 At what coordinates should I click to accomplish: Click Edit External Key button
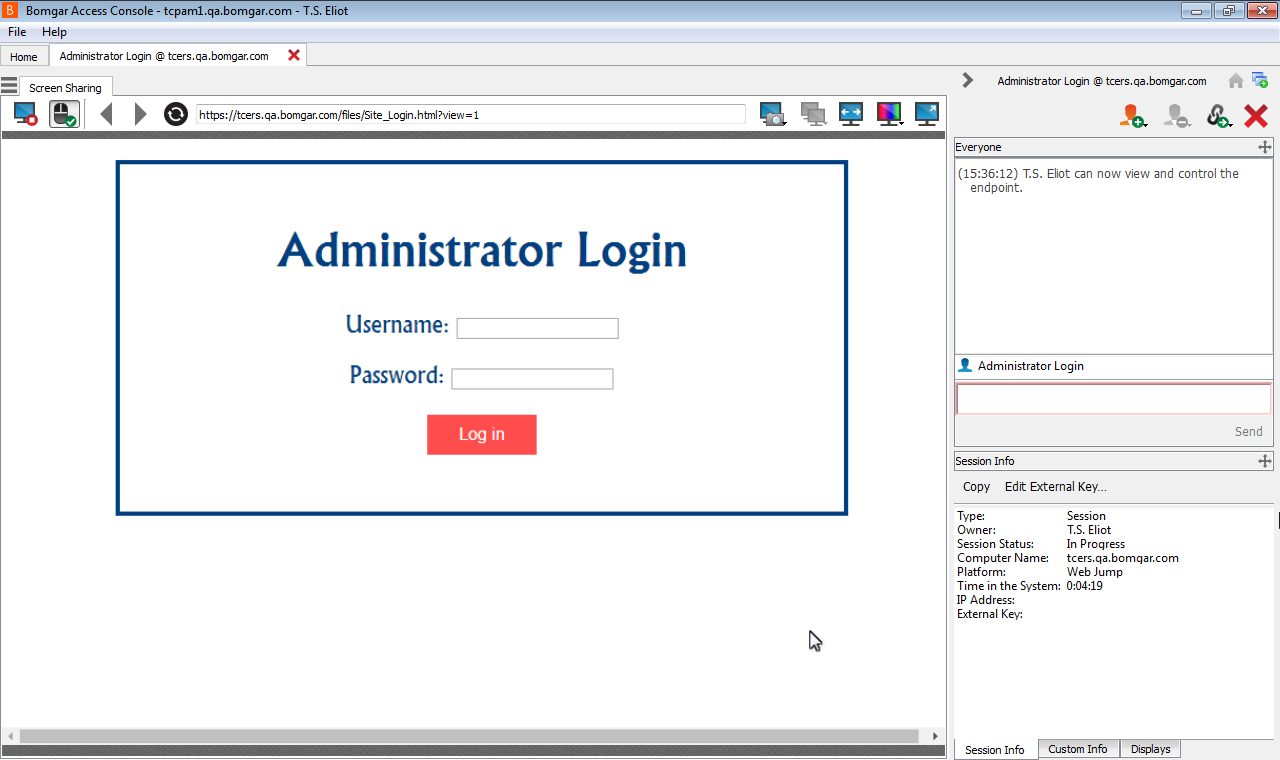click(x=1055, y=487)
